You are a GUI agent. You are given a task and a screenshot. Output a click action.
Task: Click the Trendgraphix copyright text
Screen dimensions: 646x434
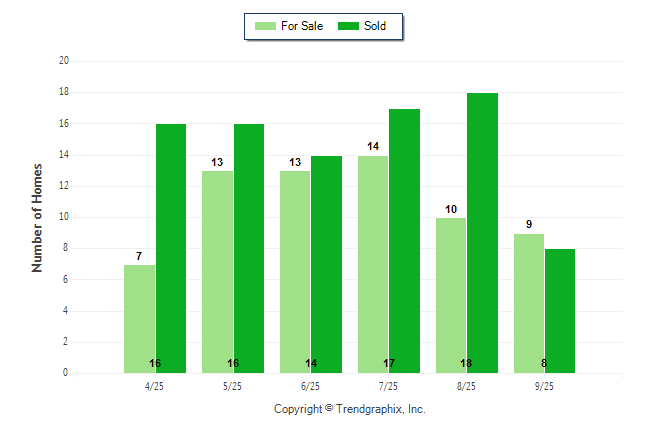click(x=350, y=409)
